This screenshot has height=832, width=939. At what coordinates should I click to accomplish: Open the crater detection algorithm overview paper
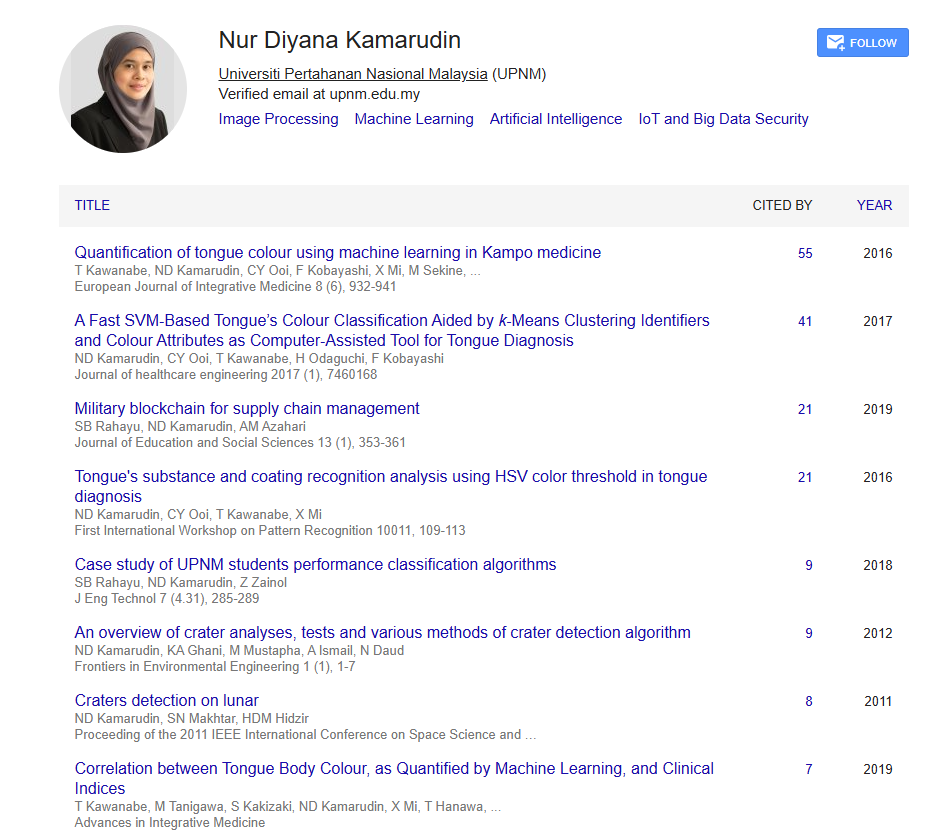point(382,632)
